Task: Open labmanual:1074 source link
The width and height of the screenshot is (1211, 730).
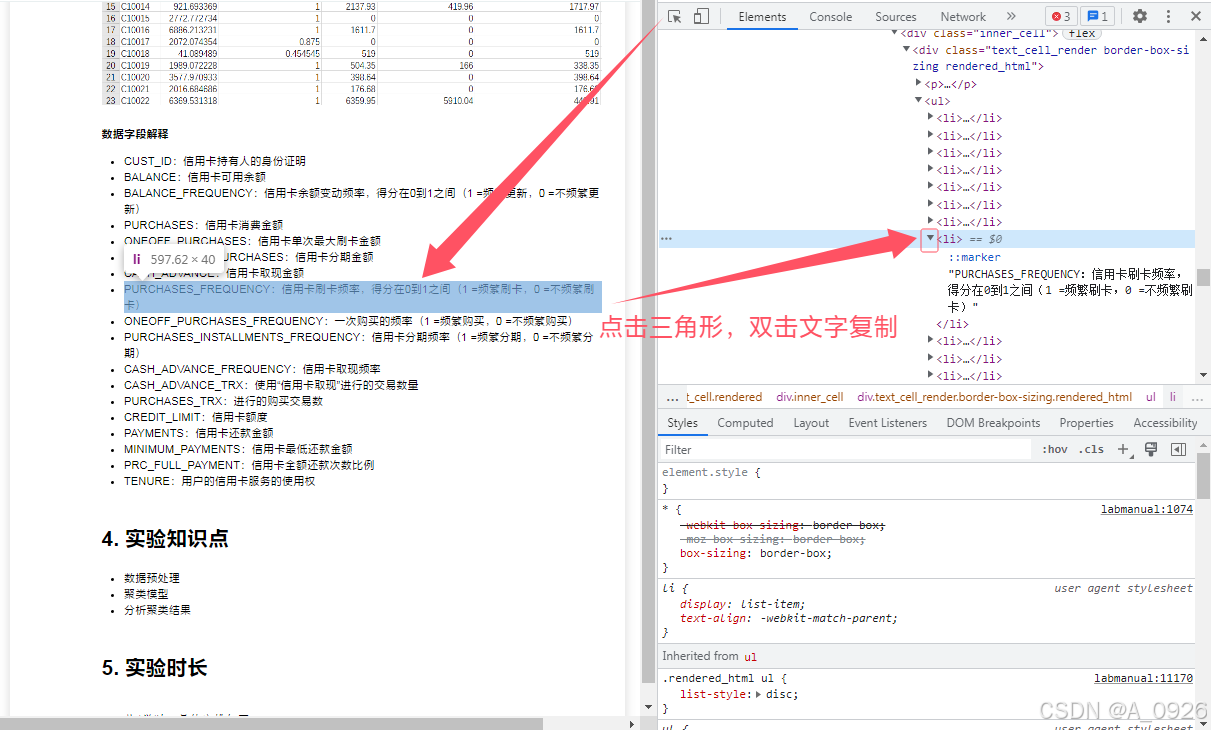Action: tap(1146, 509)
